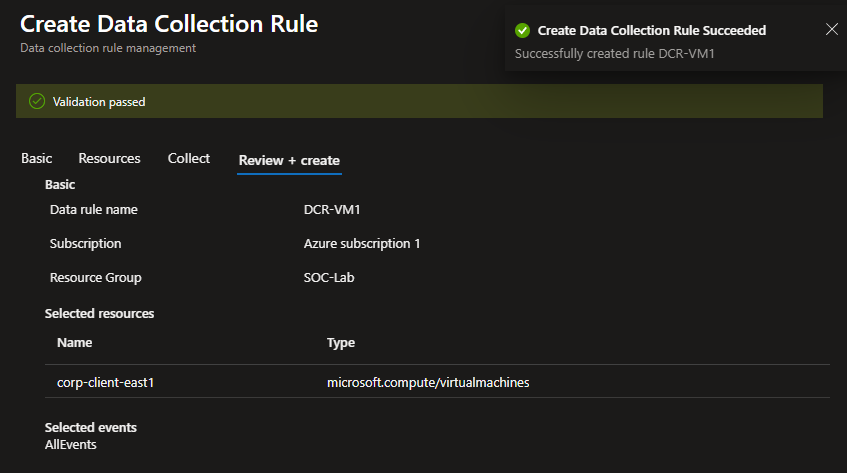Switch to the Basic tab

click(37, 159)
